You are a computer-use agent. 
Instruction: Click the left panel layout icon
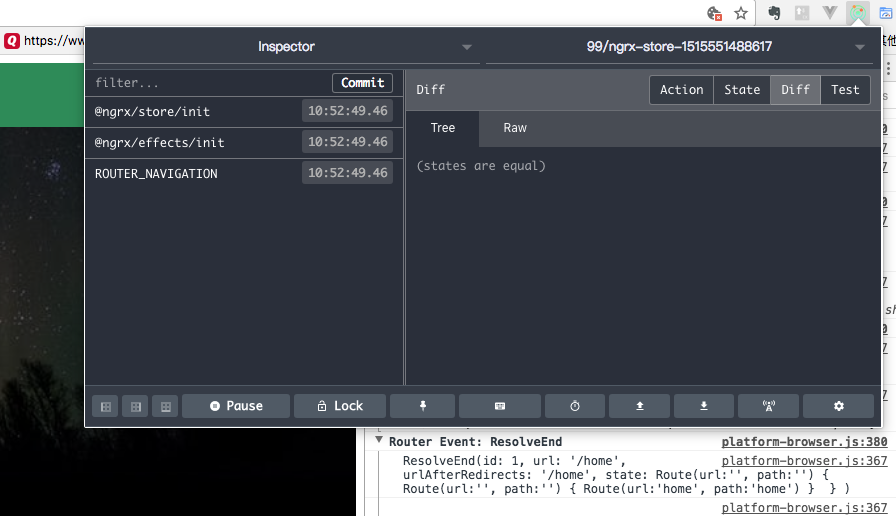point(106,406)
